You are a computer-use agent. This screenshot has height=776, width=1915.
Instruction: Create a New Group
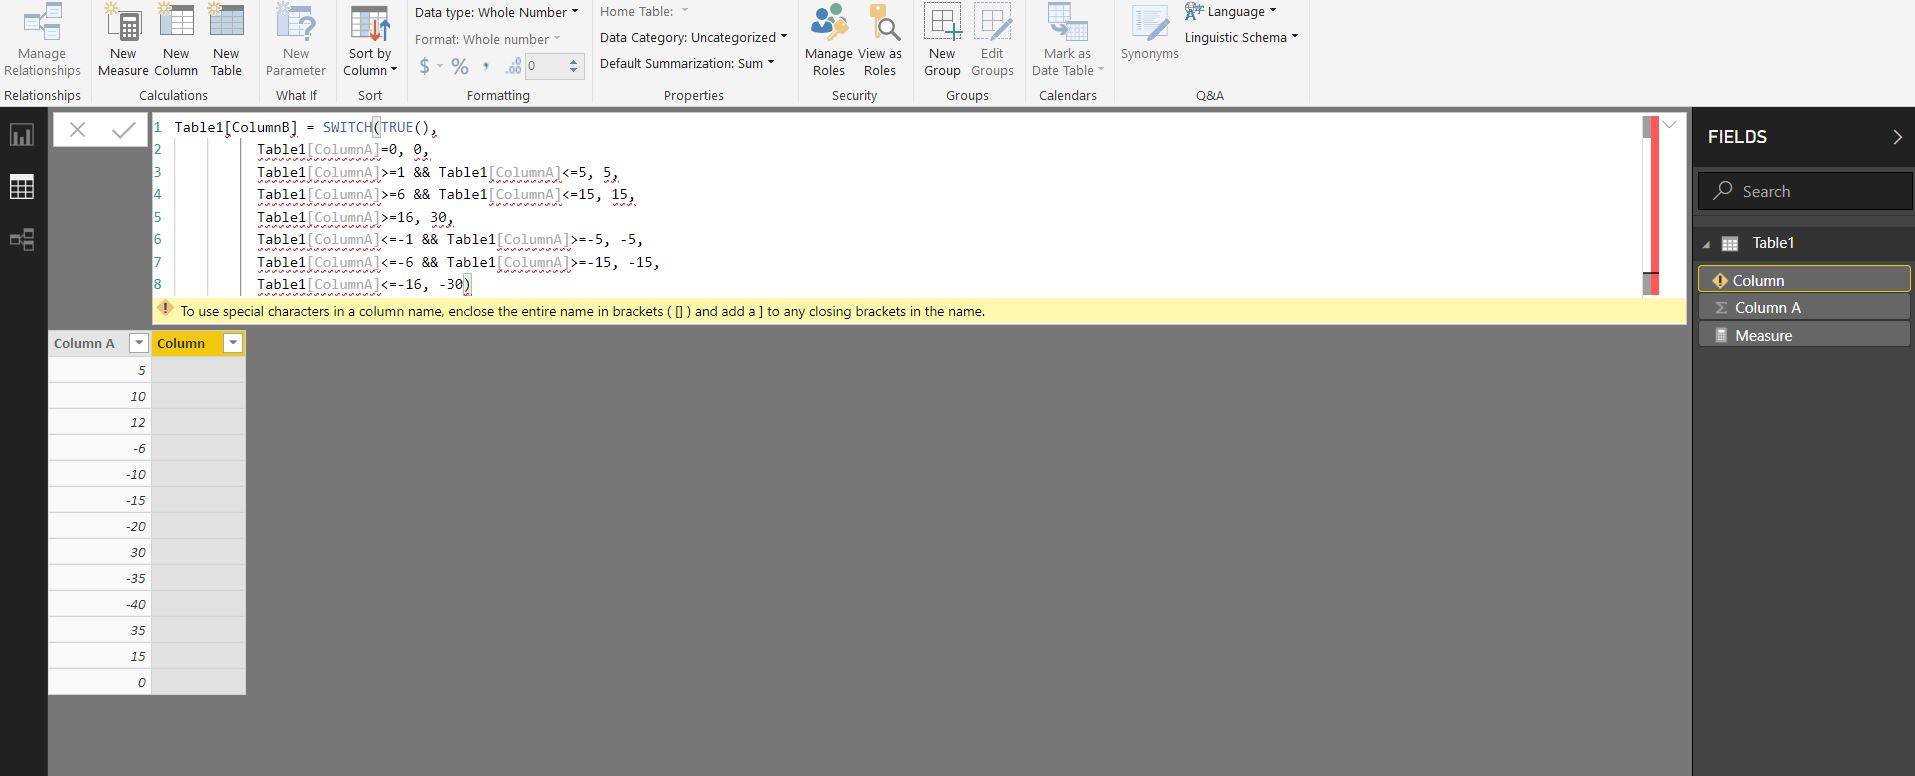tap(942, 40)
